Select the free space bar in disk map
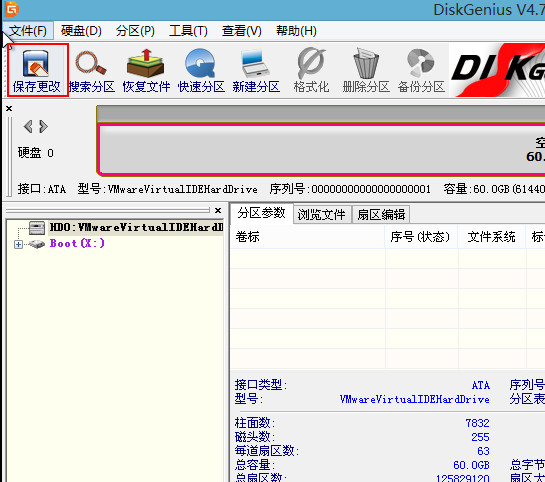The height and width of the screenshot is (482, 545). pyautogui.click(x=322, y=149)
